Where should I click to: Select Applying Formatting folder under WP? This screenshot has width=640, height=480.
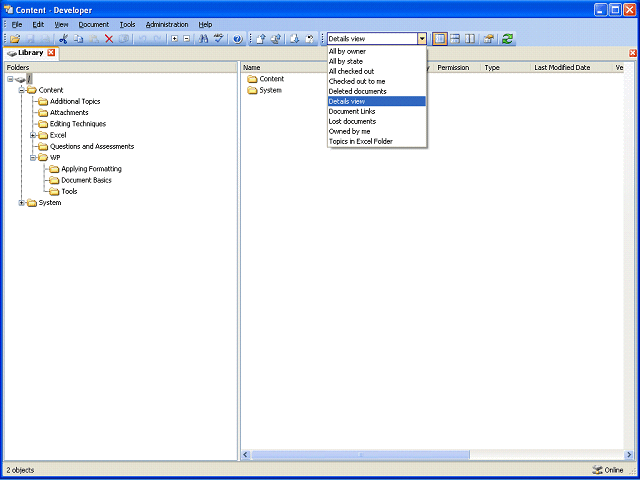point(91,169)
